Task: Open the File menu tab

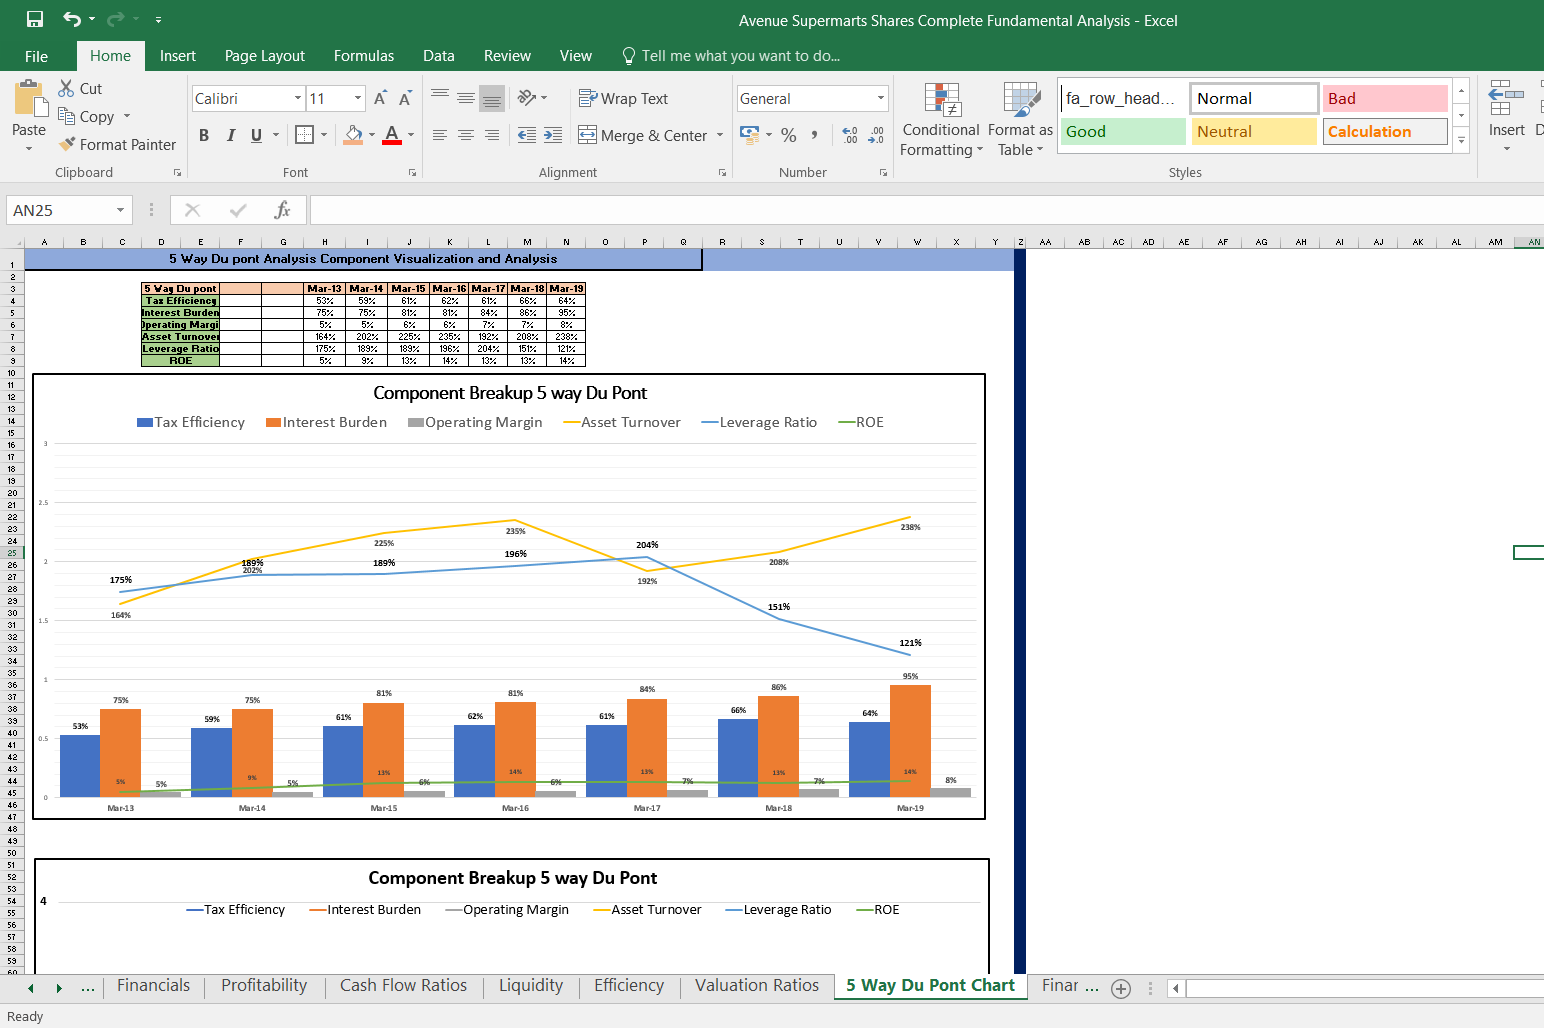Action: [x=36, y=56]
